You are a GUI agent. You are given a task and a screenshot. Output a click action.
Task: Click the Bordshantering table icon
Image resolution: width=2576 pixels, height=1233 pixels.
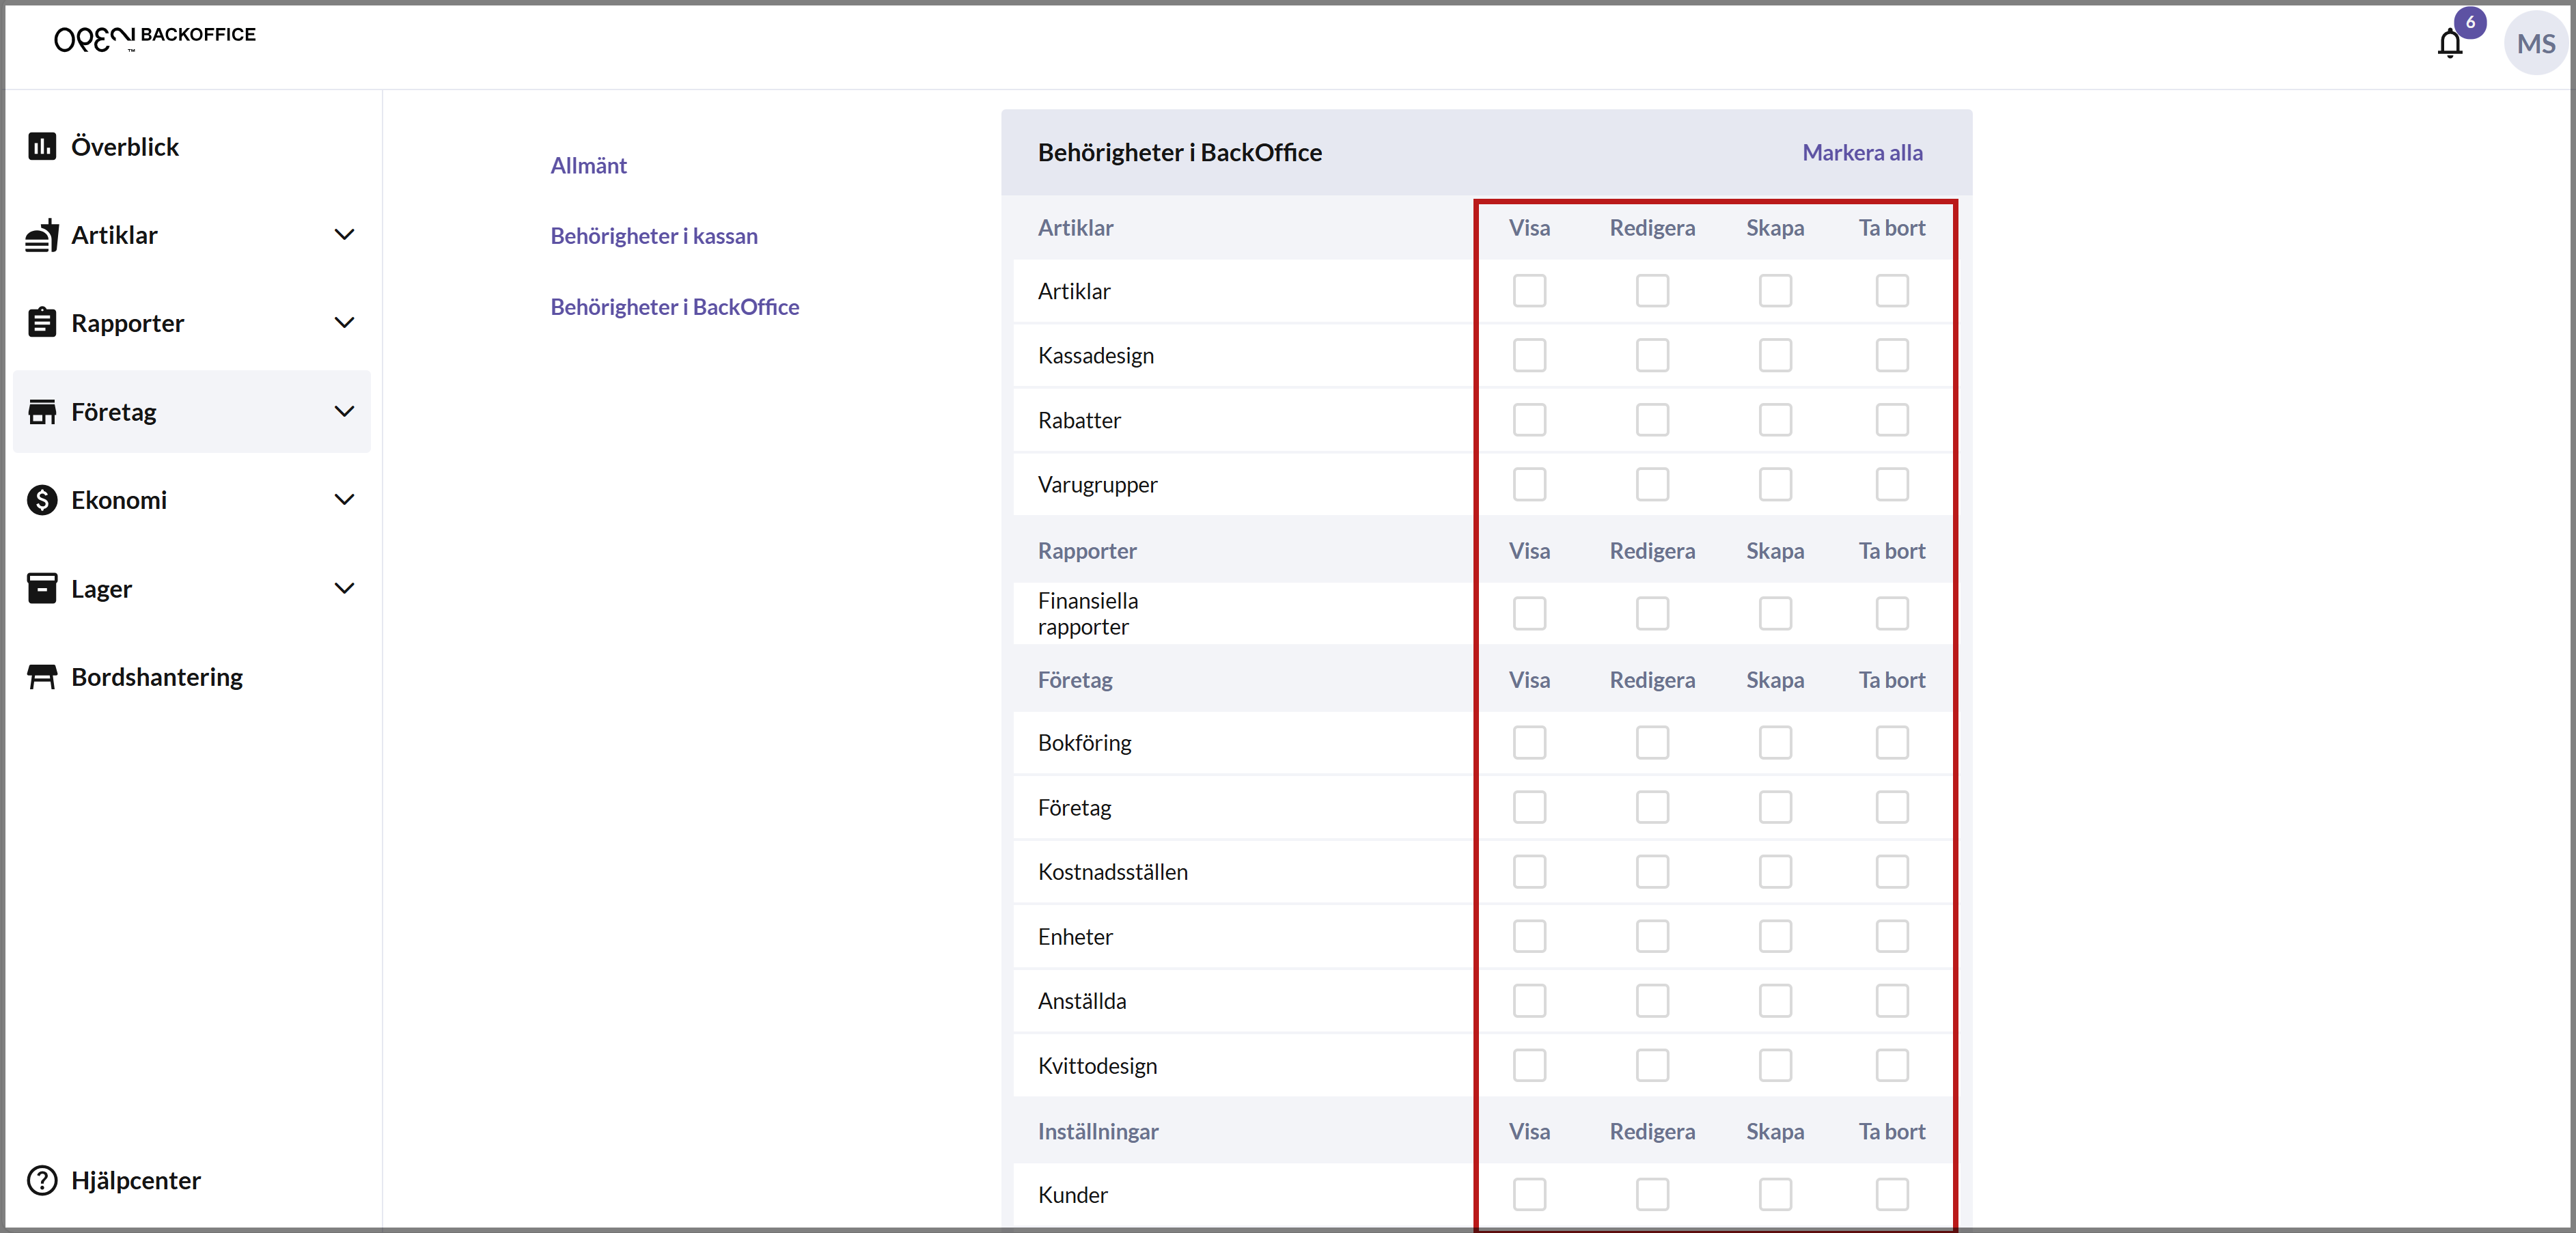tap(42, 677)
